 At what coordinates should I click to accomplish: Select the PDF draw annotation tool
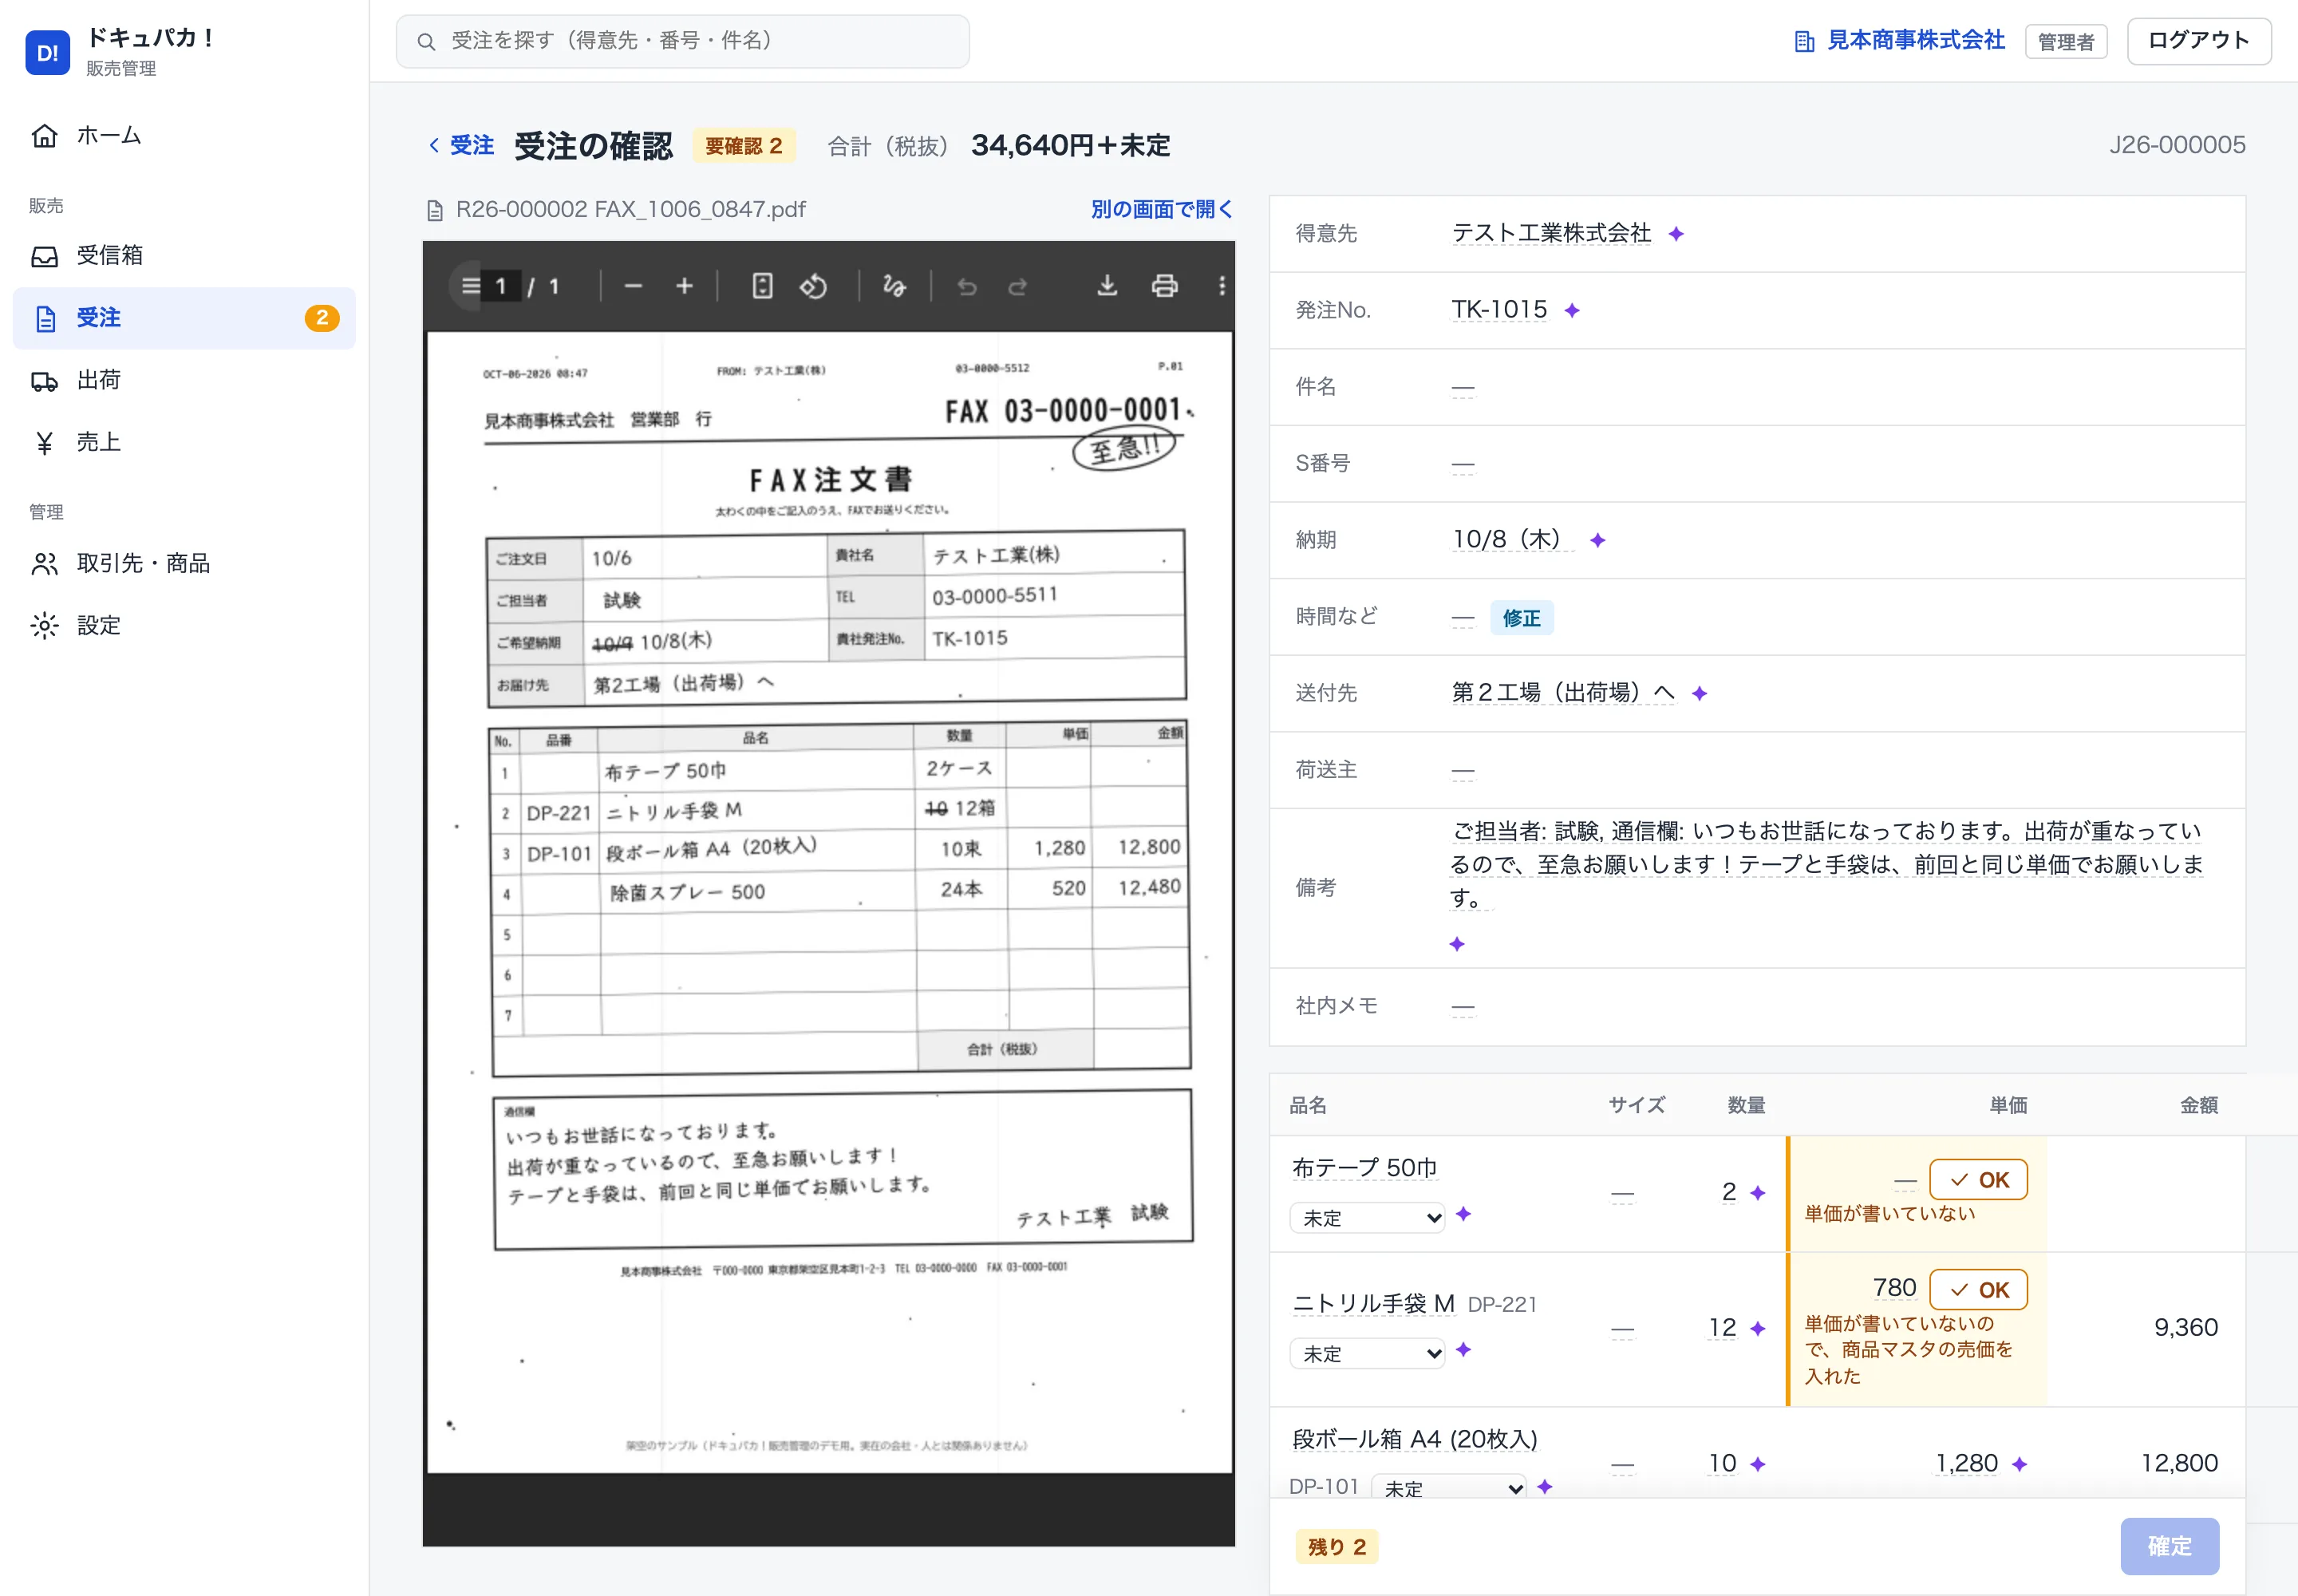coord(894,286)
